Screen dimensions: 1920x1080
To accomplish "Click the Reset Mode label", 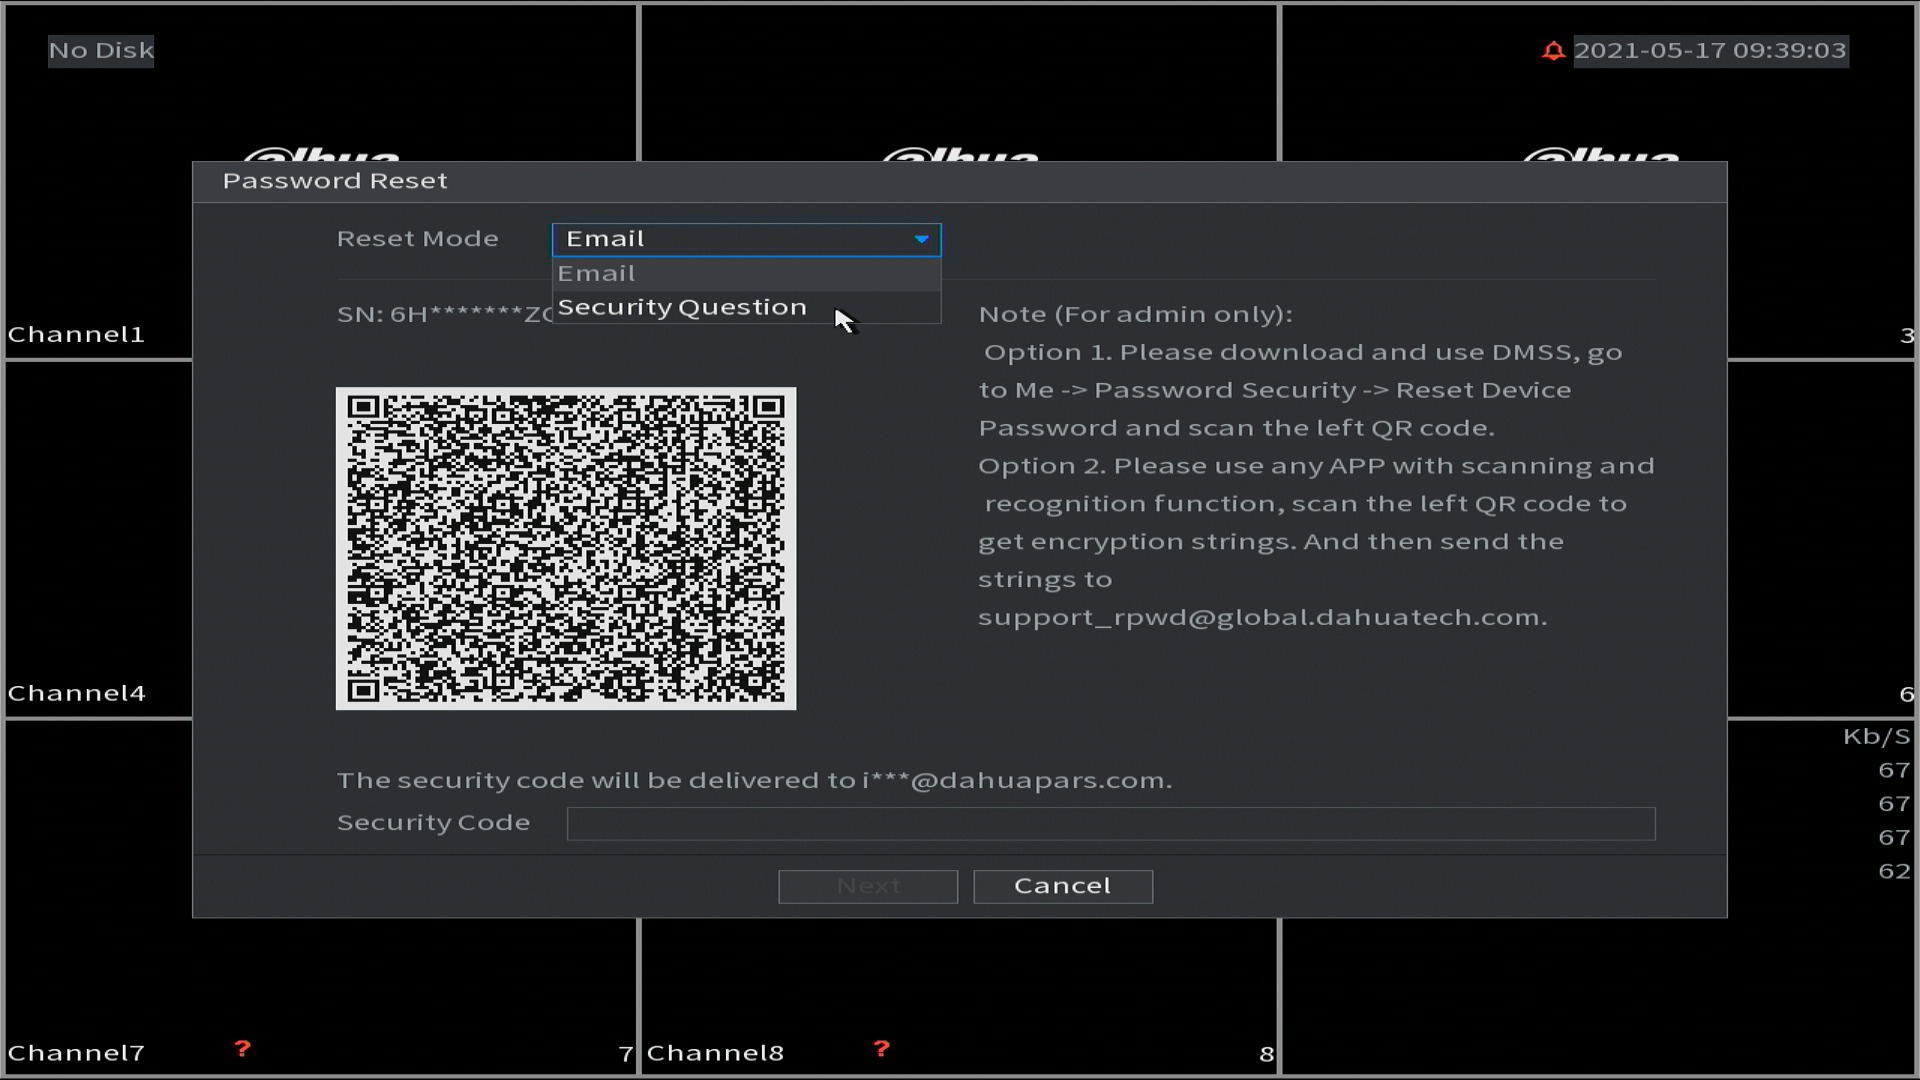I will coord(417,239).
